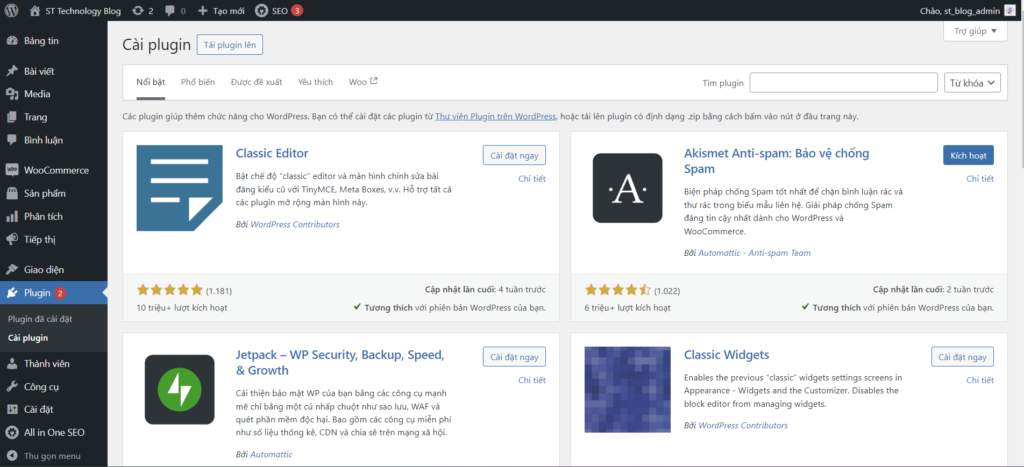The image size is (1024, 467).
Task: Click the Tìm plugin search field
Action: (843, 83)
